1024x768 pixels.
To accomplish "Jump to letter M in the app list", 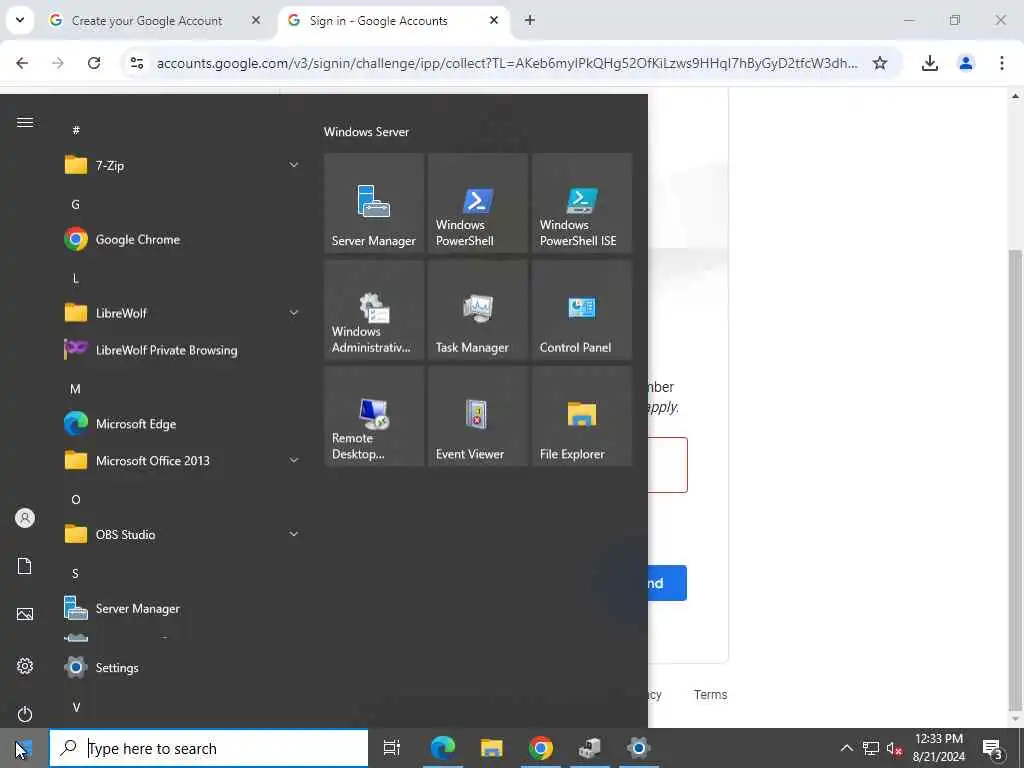I will click(76, 389).
